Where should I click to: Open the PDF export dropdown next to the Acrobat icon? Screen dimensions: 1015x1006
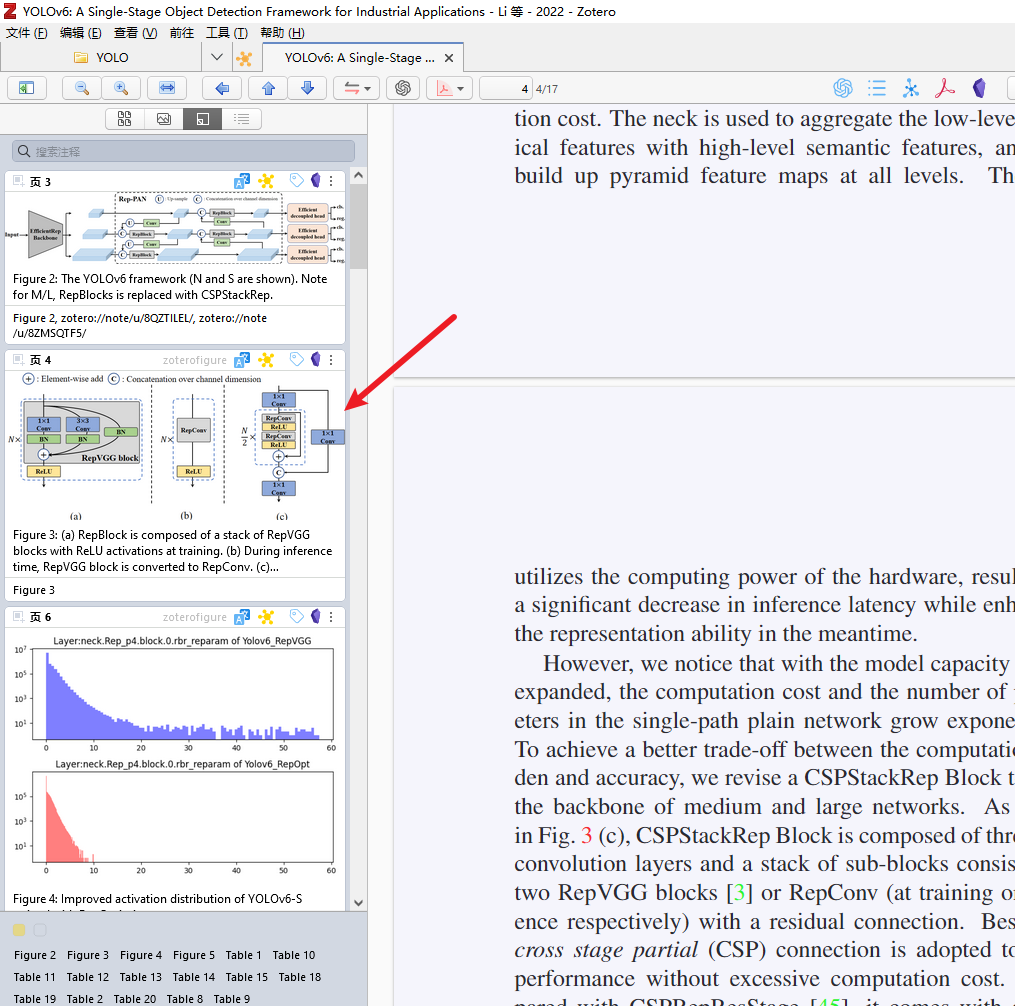461,88
